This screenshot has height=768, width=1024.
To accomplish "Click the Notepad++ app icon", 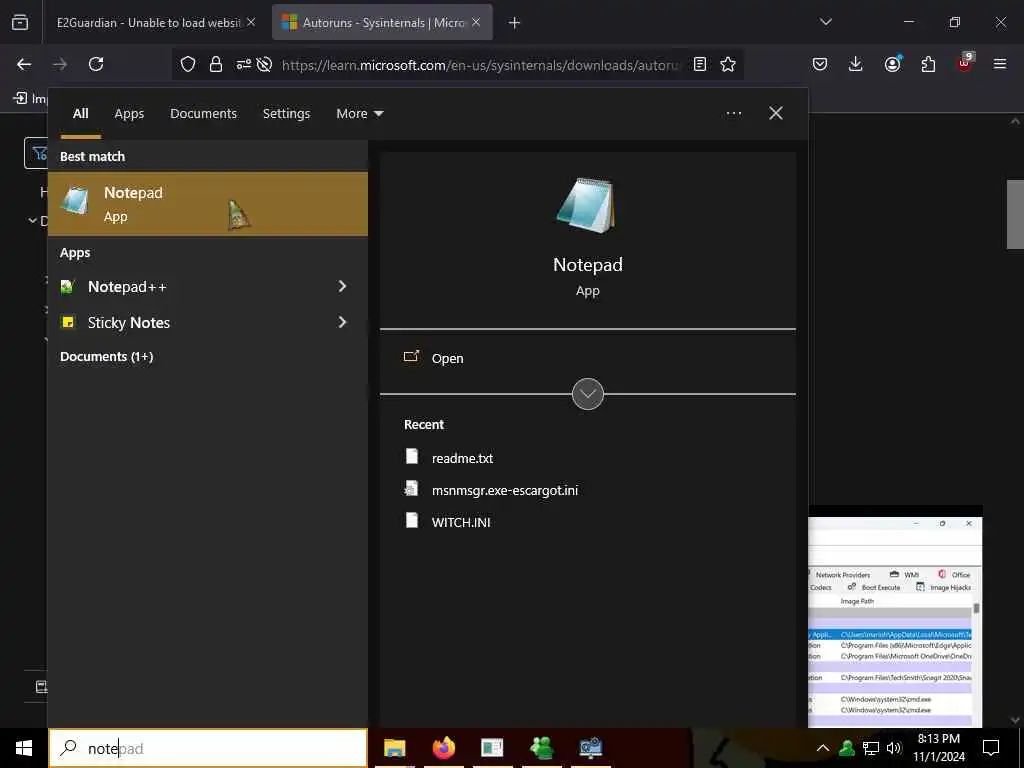I will (67, 287).
